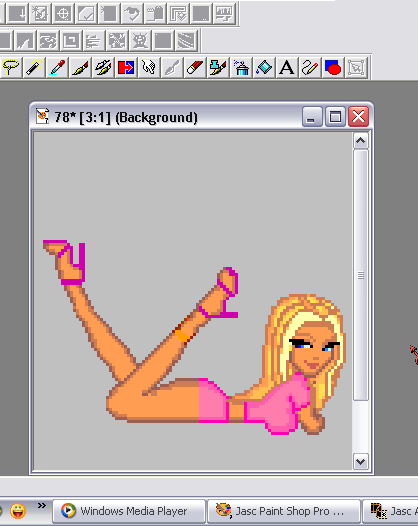Select the Preset Shapes tool
The height and width of the screenshot is (526, 418).
click(x=333, y=67)
